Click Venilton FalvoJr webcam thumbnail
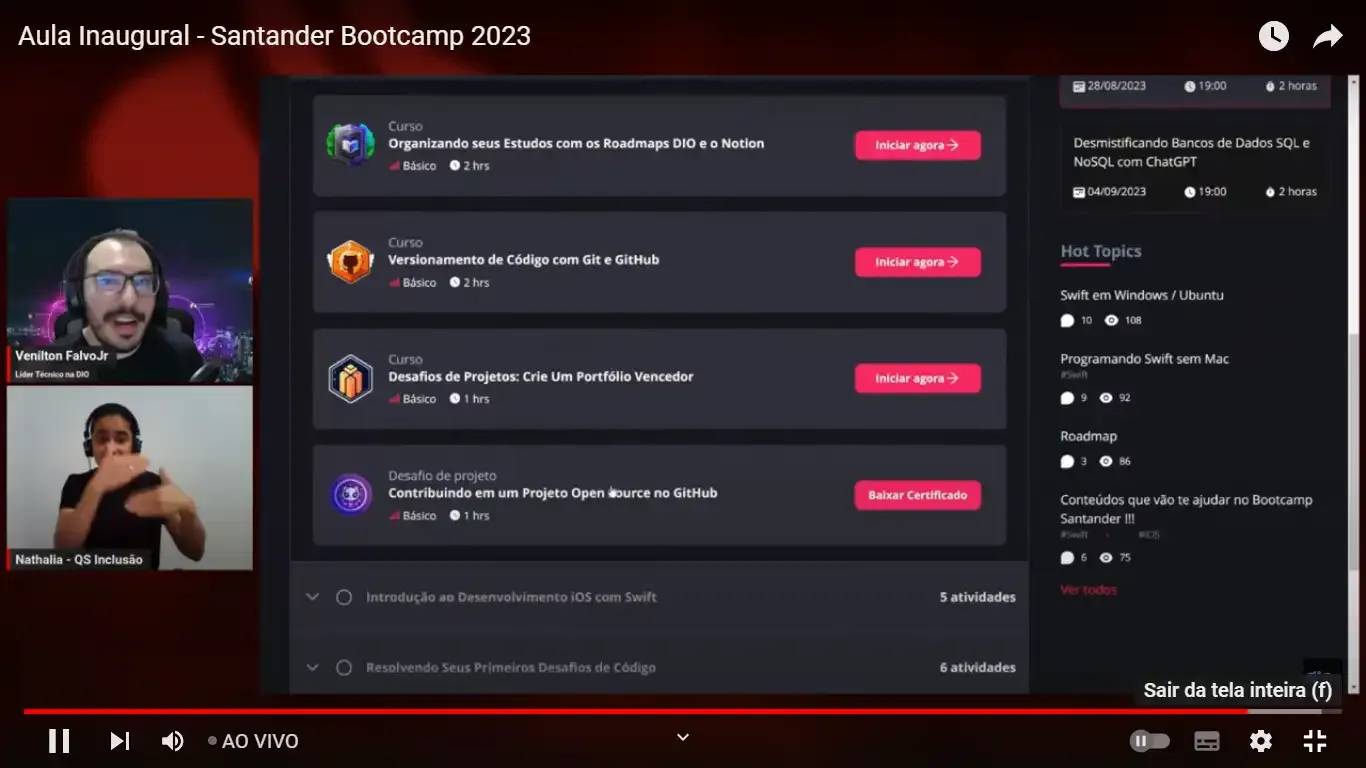The image size is (1366, 768). 130,290
